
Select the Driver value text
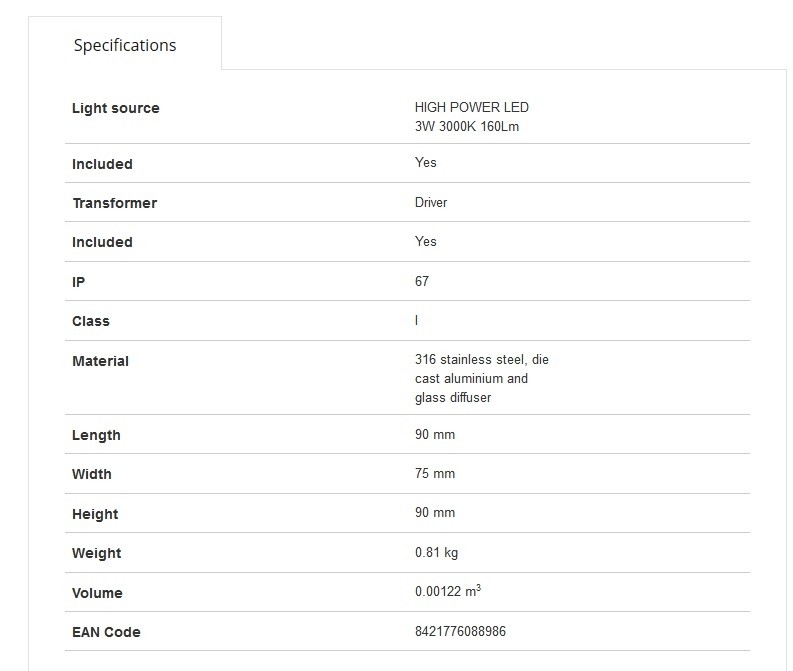coord(431,202)
